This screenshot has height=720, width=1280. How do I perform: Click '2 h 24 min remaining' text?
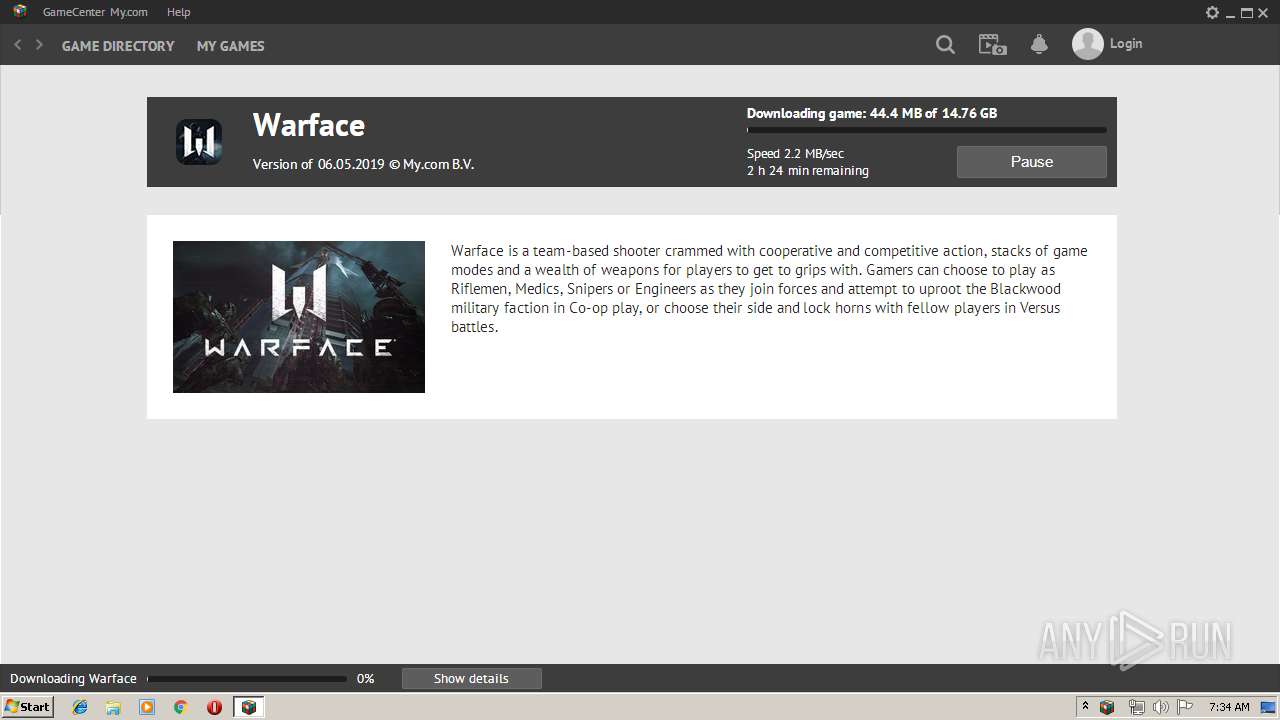[808, 171]
